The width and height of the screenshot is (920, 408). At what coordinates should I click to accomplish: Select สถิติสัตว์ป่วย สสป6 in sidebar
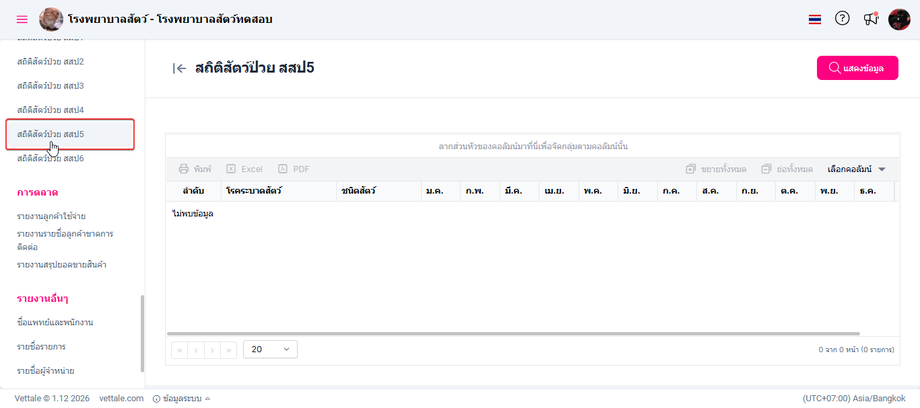pos(50,158)
